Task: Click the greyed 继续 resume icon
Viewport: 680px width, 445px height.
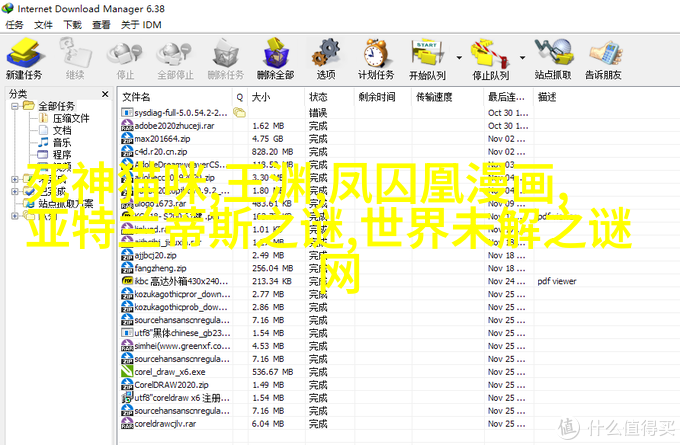Action: click(75, 52)
